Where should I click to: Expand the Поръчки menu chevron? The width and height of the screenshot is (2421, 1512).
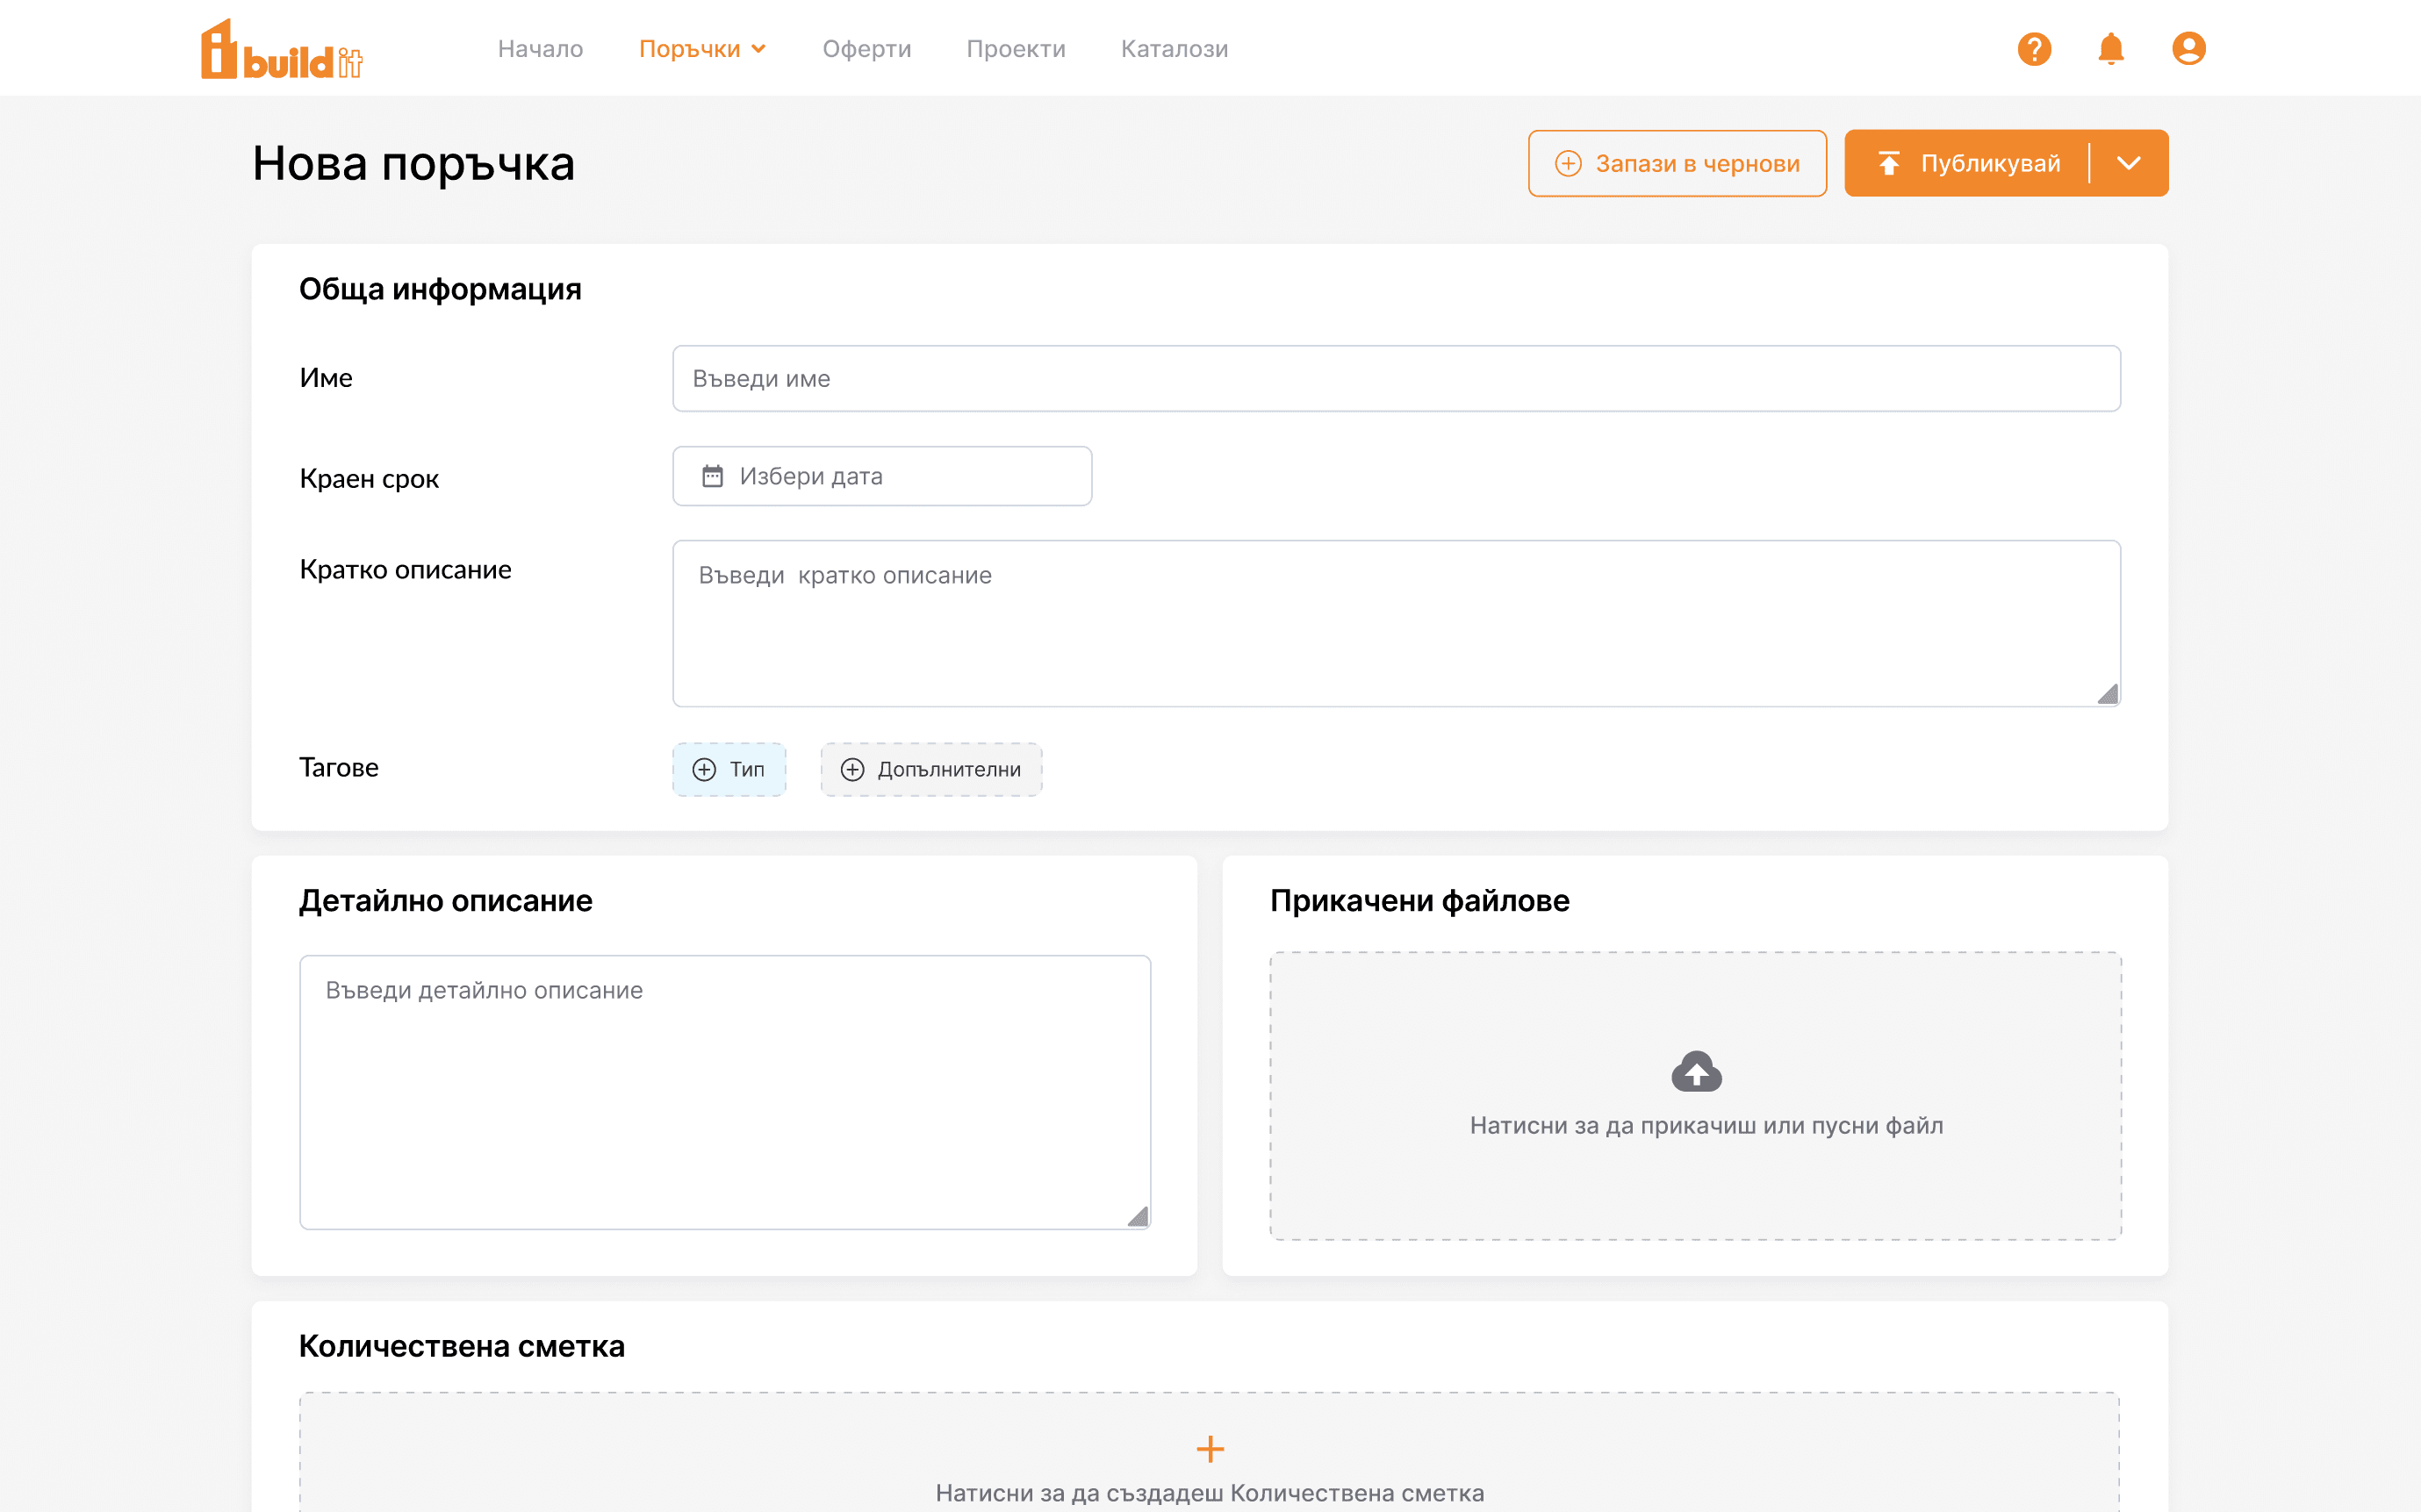pyautogui.click(x=759, y=49)
